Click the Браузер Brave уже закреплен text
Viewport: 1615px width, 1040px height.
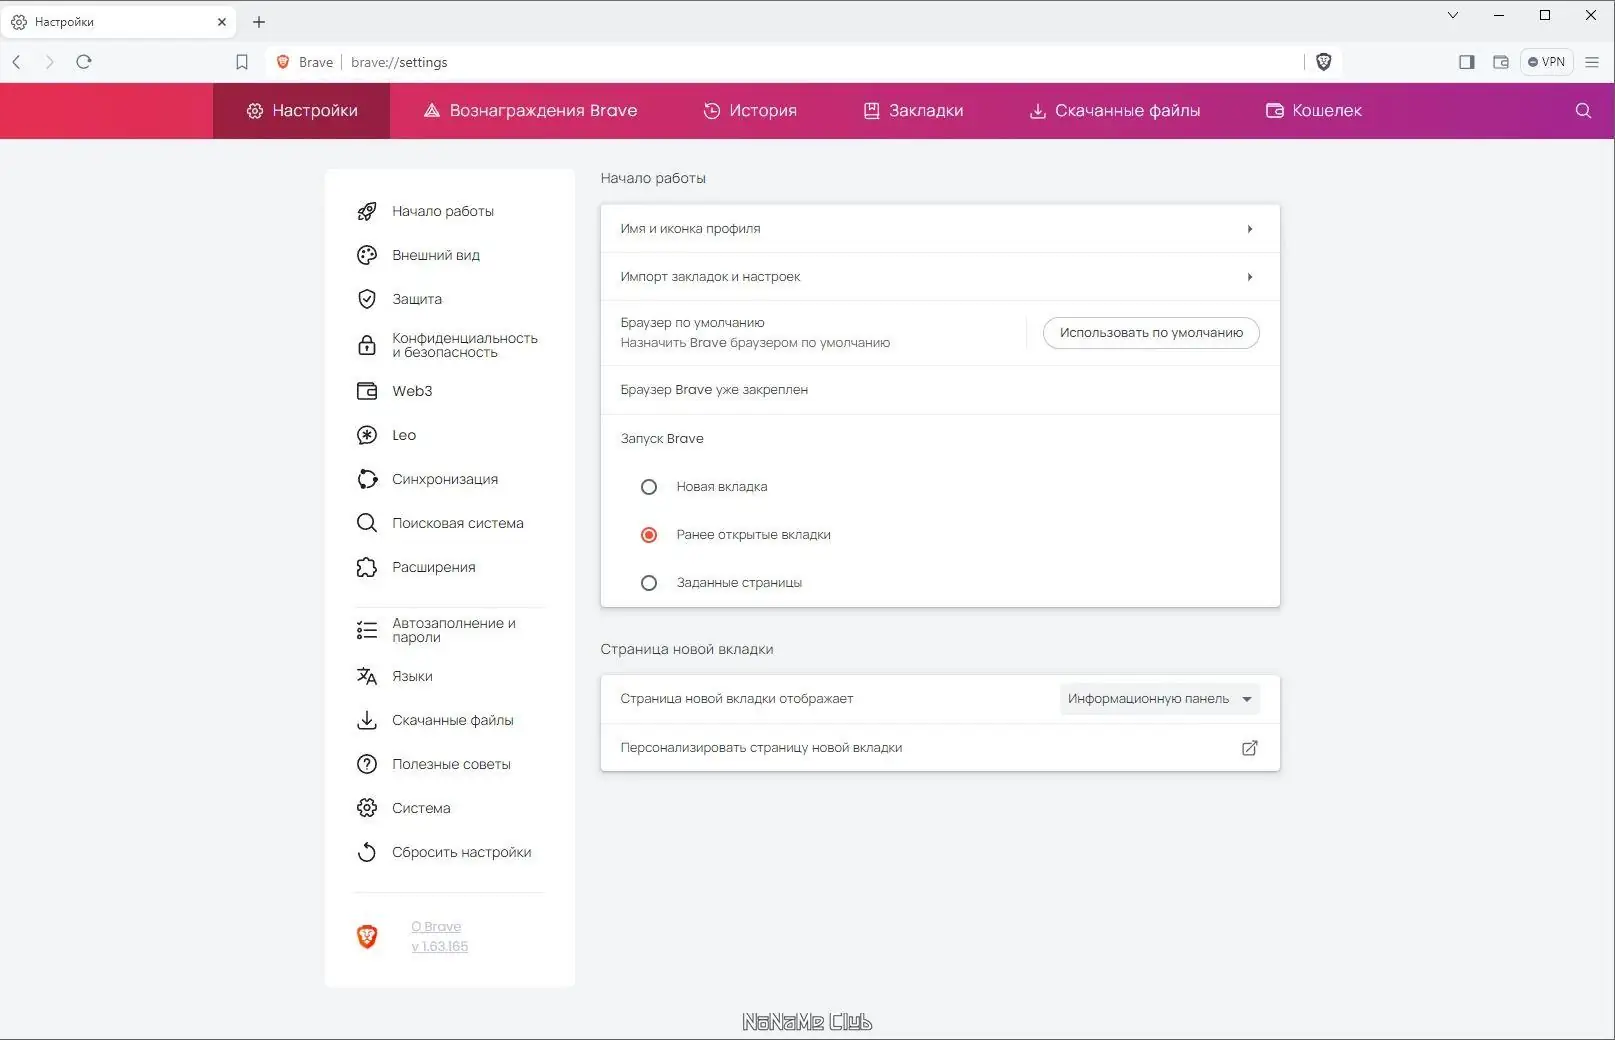pos(714,390)
